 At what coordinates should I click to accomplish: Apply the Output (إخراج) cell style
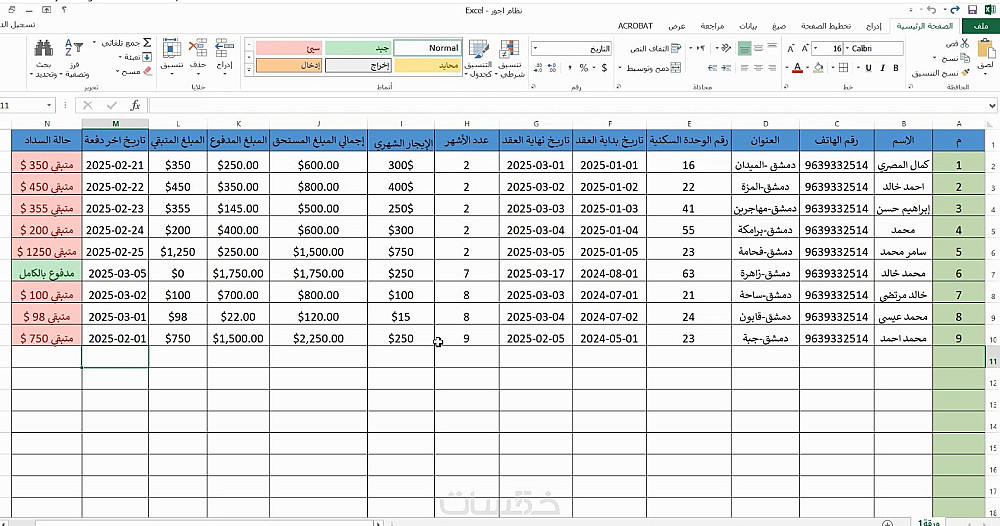tap(358, 66)
